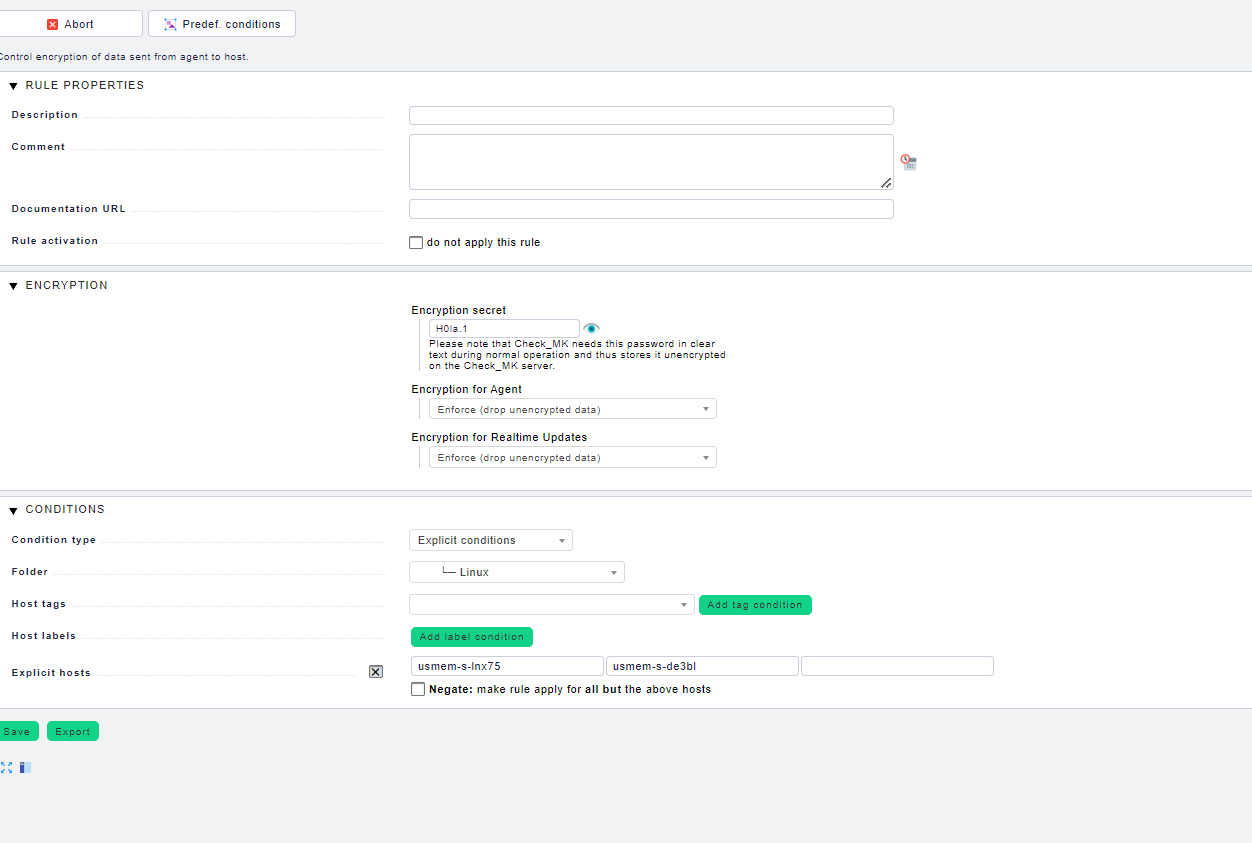Image resolution: width=1252 pixels, height=843 pixels.
Task: Click the fullscreen arrows icon below Save
Action: [x=6, y=768]
